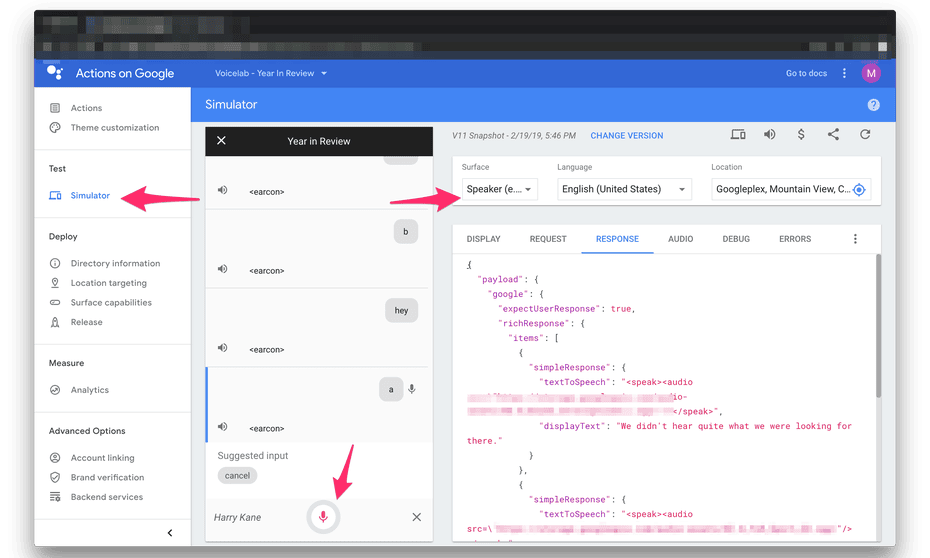Close the Year in Review conversation

pyautogui.click(x=221, y=141)
